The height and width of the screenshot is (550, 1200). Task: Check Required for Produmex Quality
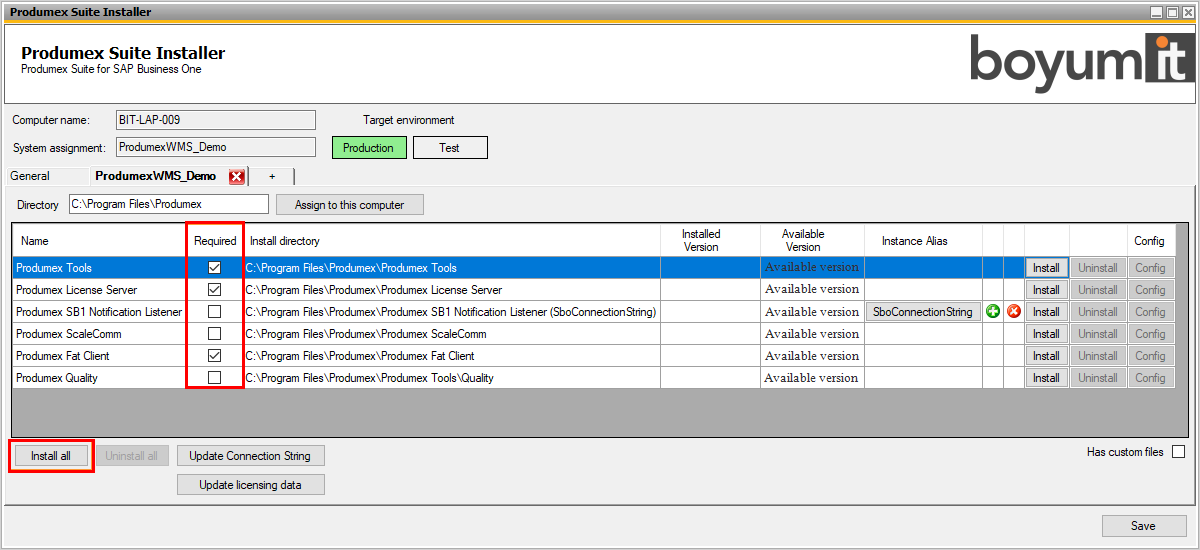coord(214,378)
